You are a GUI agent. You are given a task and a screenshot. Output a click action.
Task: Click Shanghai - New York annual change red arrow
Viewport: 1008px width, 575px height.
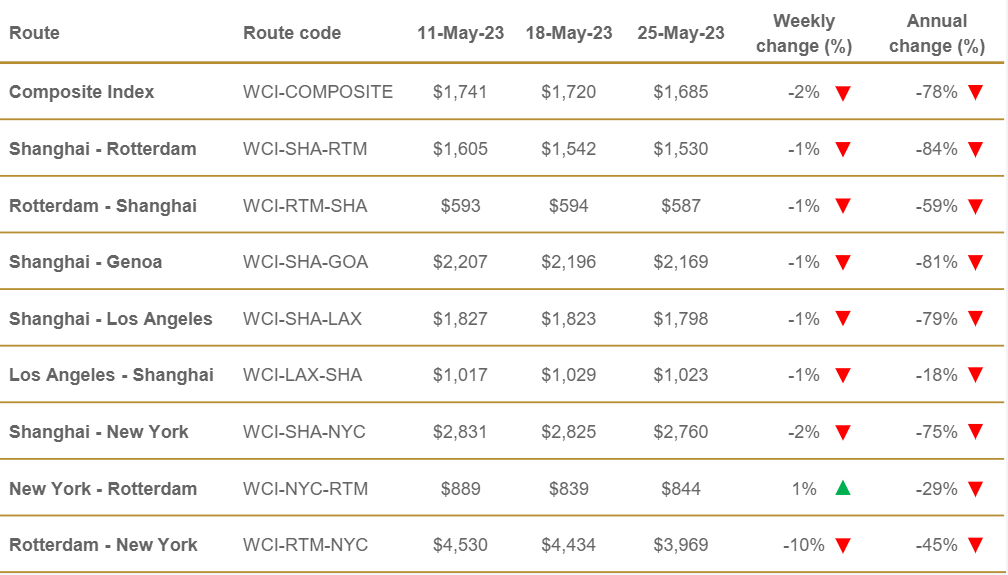click(x=976, y=433)
